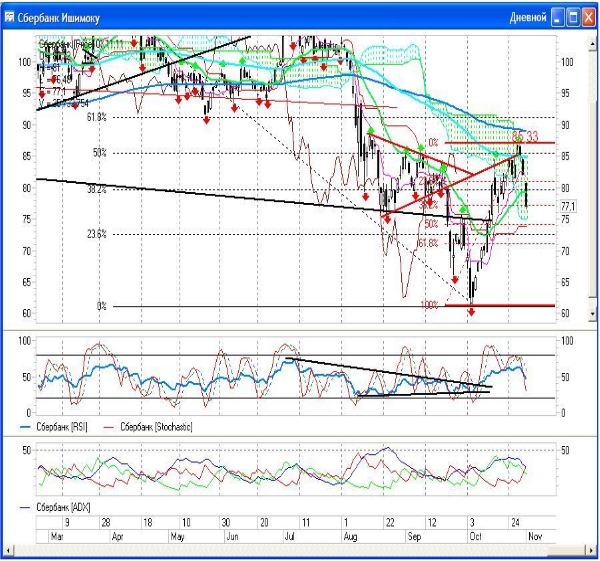The width and height of the screenshot is (600, 561).
Task: Click the 23.6% Fibonacci level label
Action: [x=96, y=234]
